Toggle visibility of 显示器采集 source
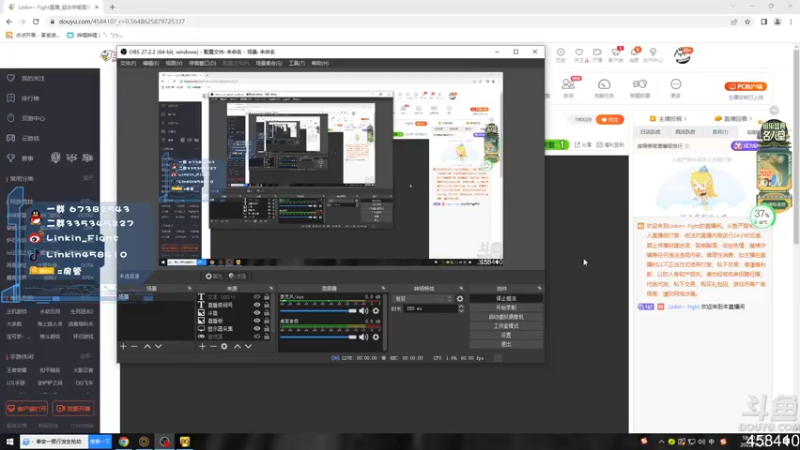The image size is (800, 450). (257, 329)
